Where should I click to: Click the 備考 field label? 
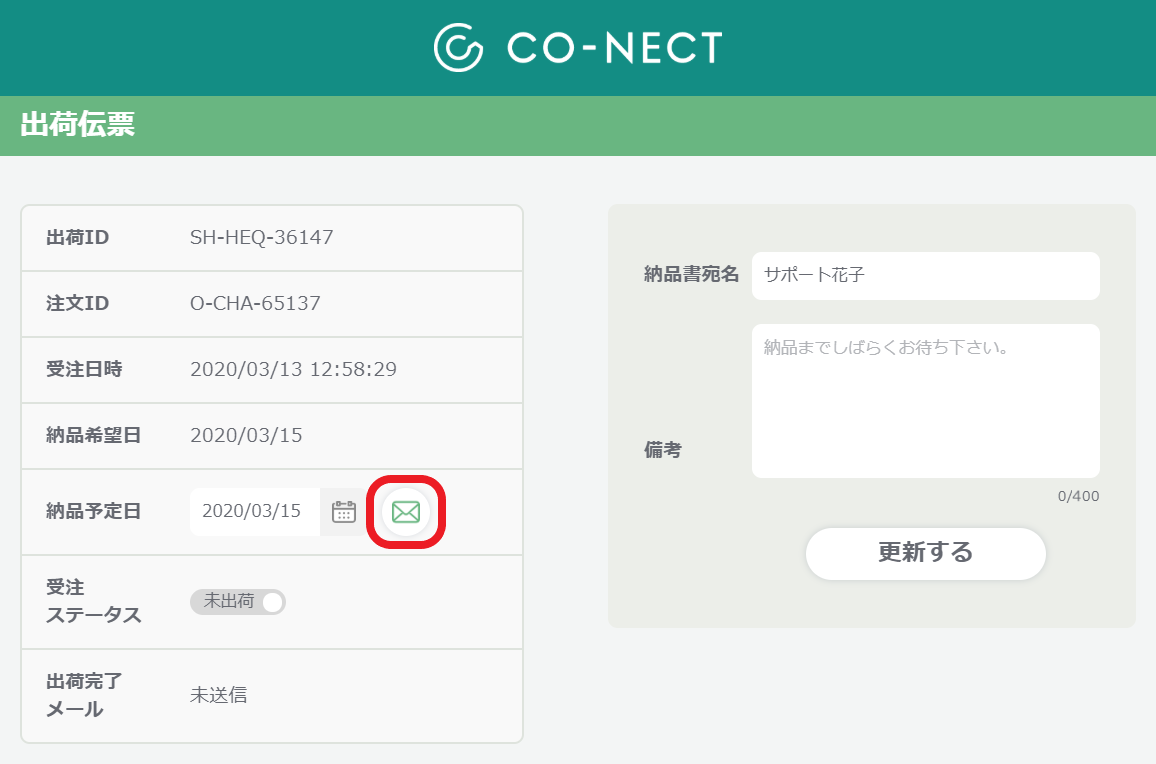(x=663, y=450)
